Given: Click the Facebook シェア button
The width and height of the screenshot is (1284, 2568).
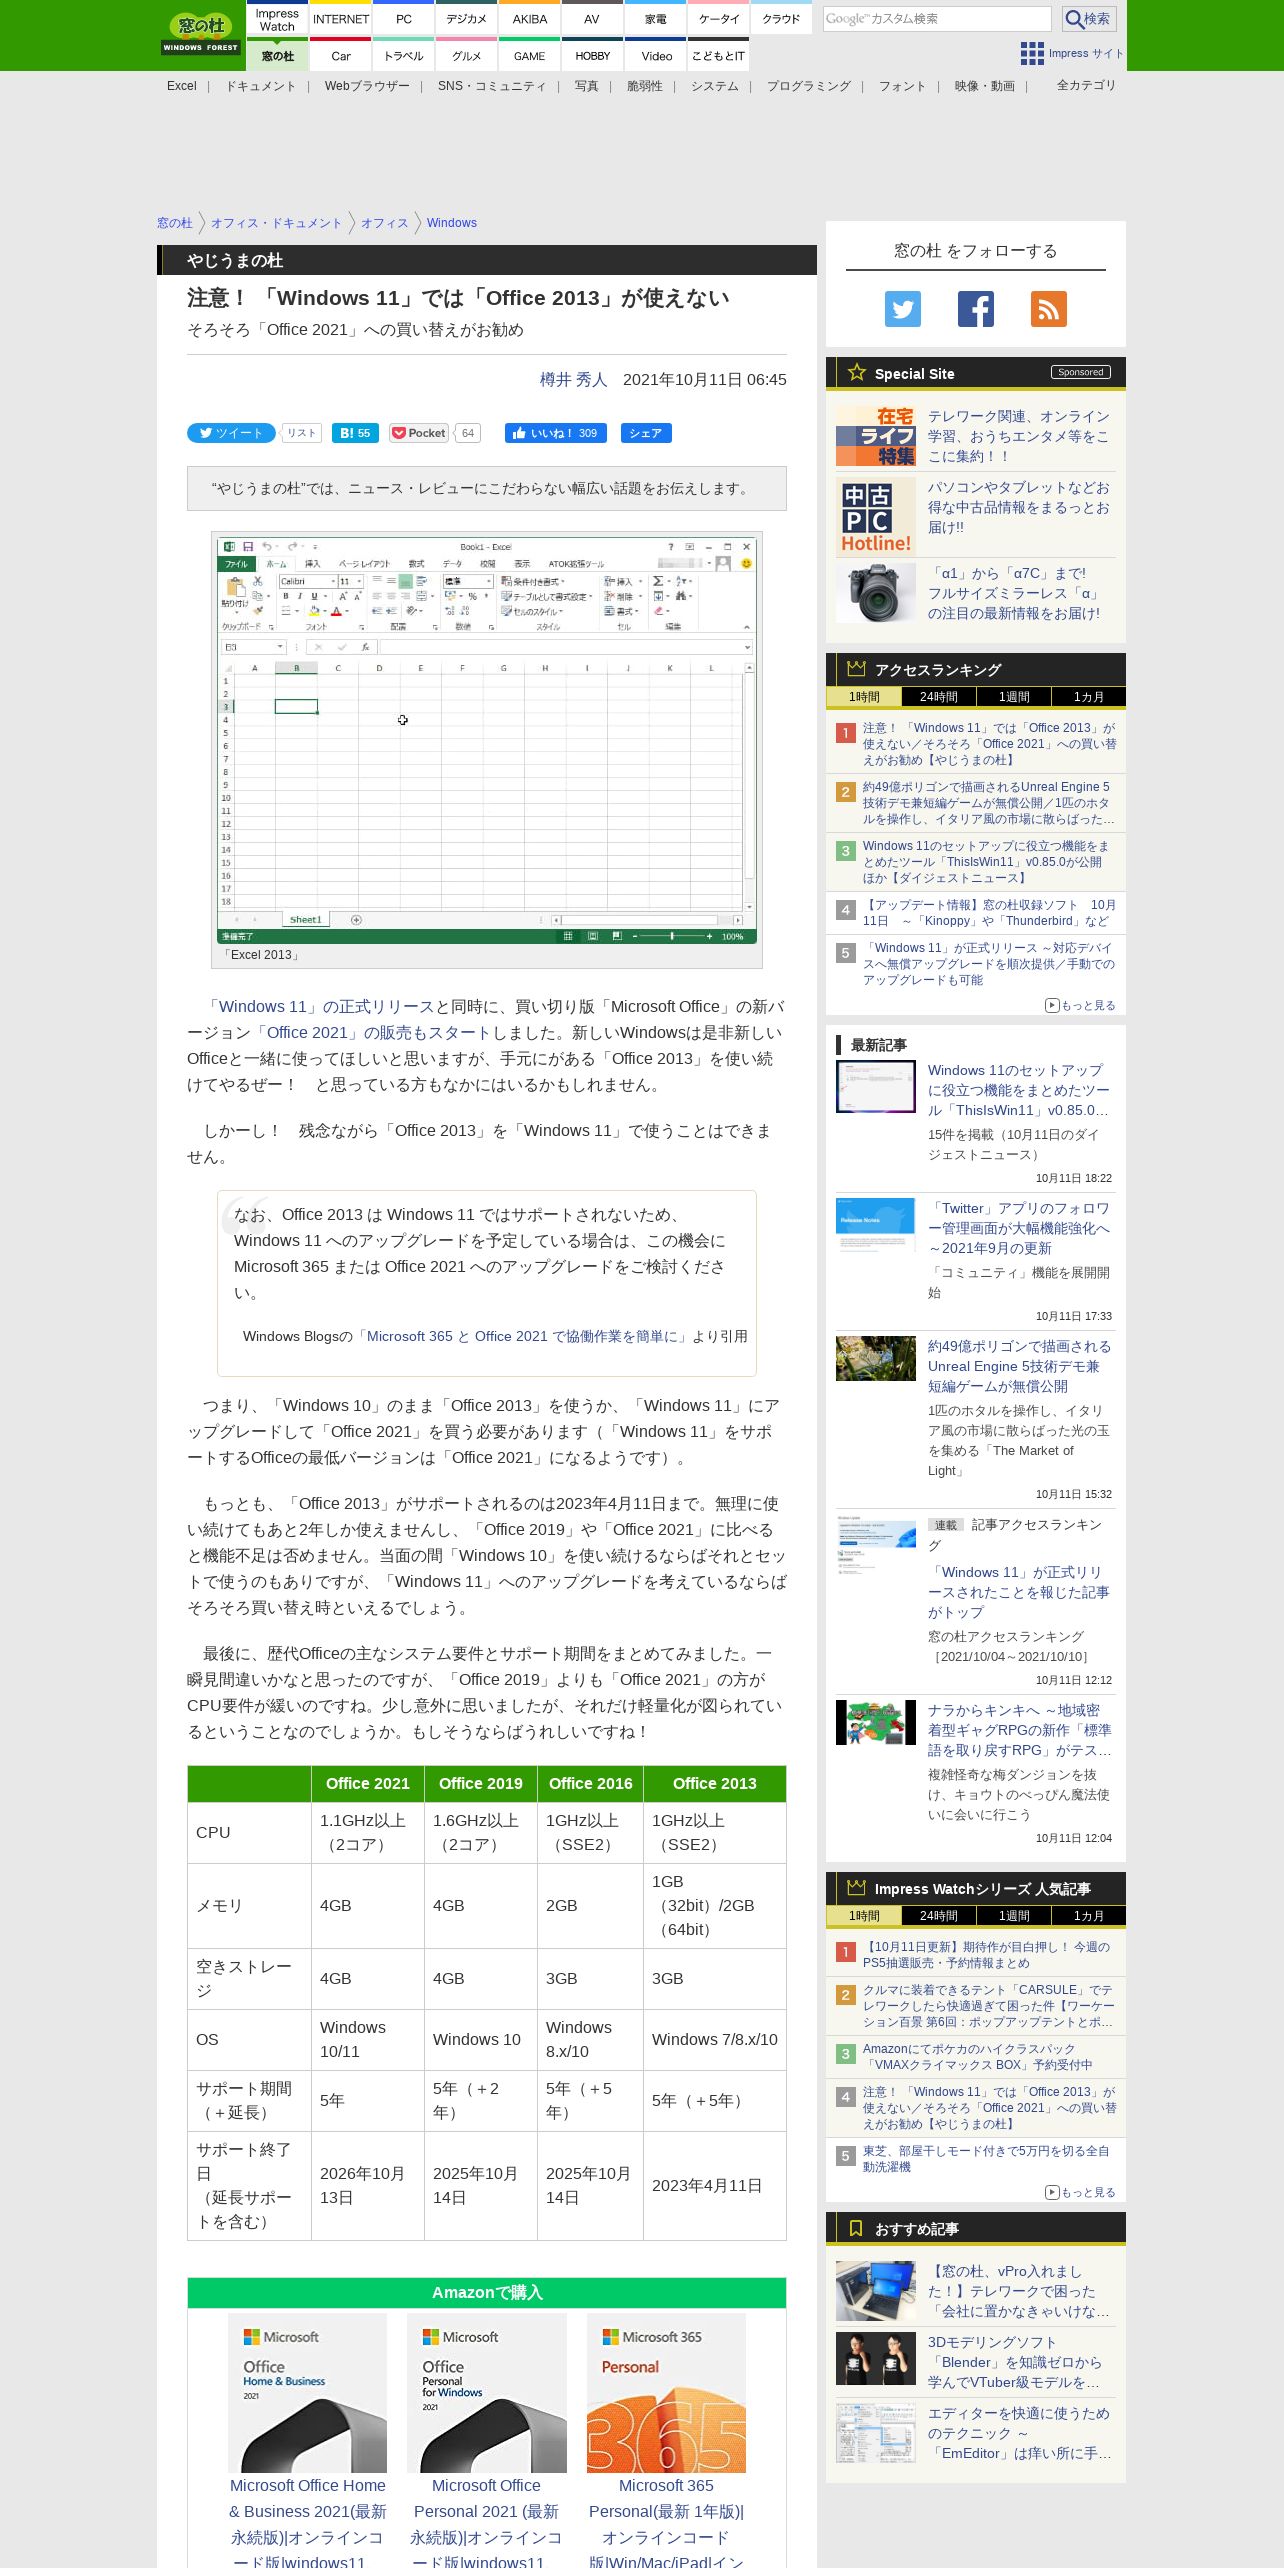Looking at the screenshot, I should click(x=646, y=433).
